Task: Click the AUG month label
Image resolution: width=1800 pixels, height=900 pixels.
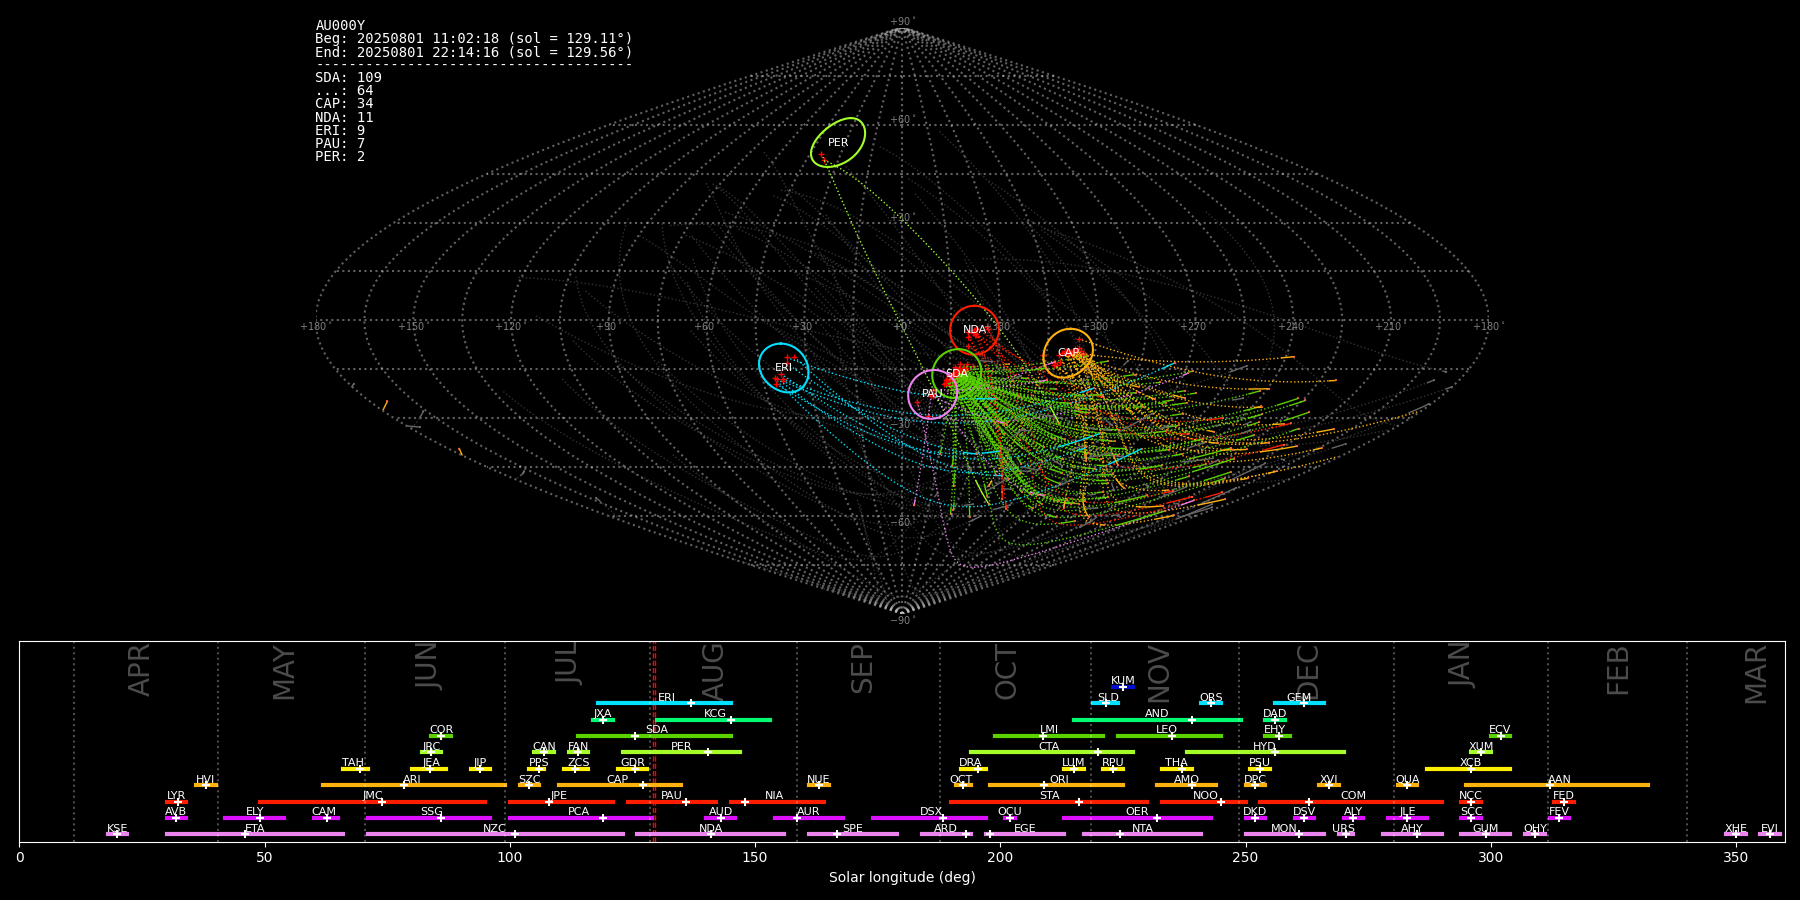Action: pyautogui.click(x=713, y=672)
